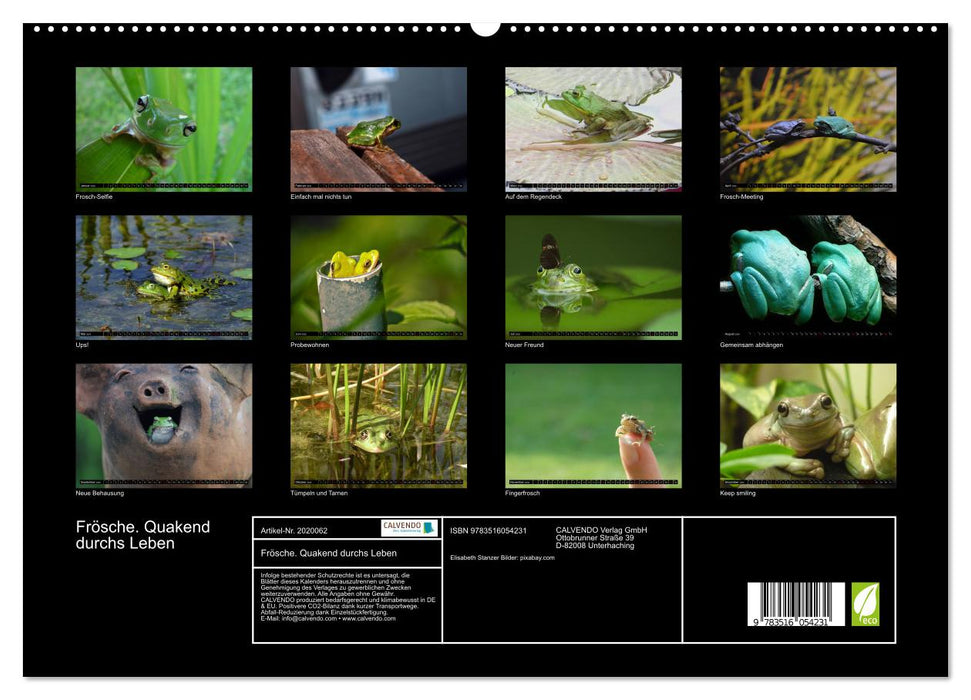Click the CALVENDO logo badge
The height and width of the screenshot is (700, 971).
pyautogui.click(x=409, y=528)
